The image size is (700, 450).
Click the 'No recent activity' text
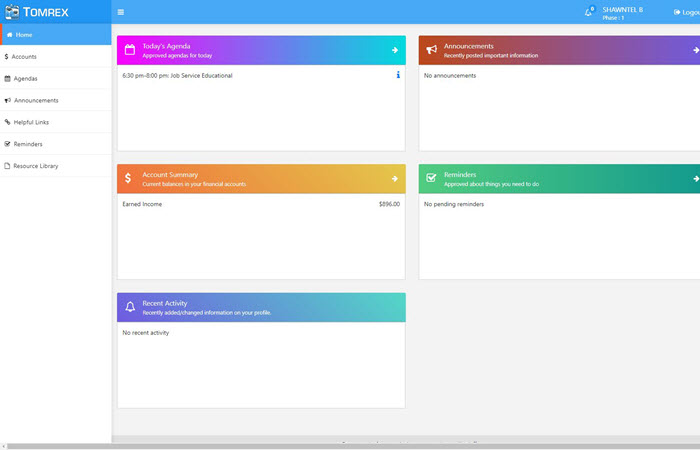[x=146, y=333]
